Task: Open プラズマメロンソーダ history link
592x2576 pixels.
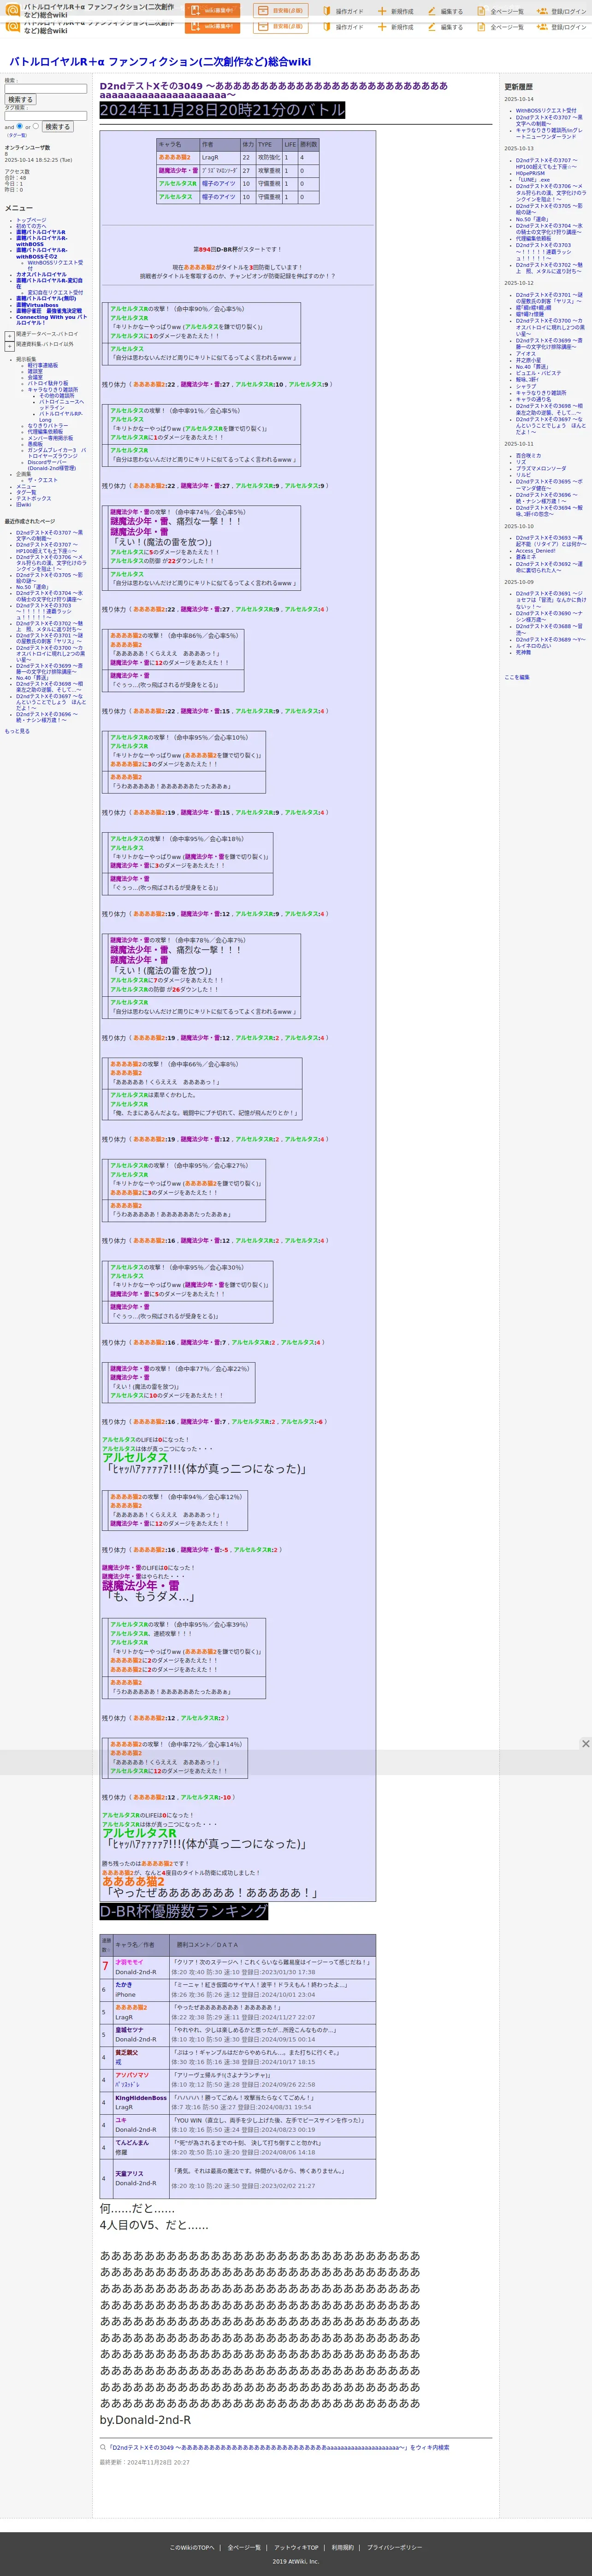Action: coord(540,468)
